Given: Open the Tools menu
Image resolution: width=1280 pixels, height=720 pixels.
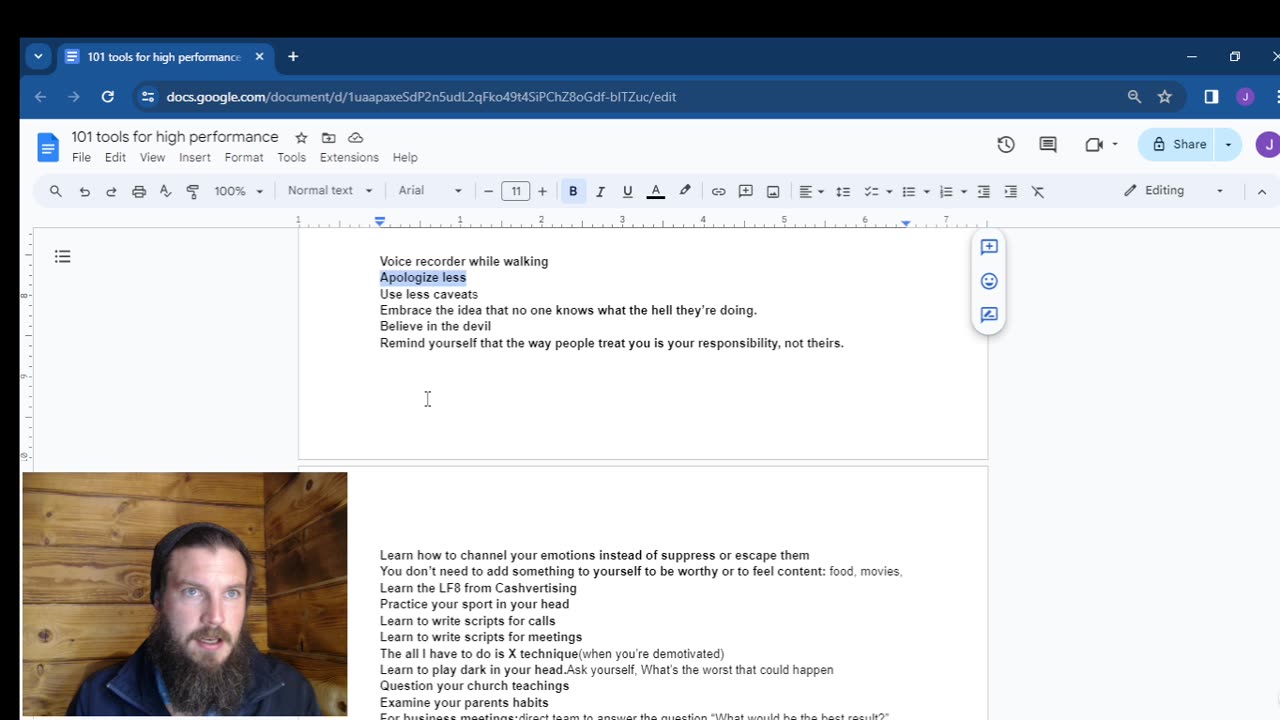Looking at the screenshot, I should pos(291,158).
